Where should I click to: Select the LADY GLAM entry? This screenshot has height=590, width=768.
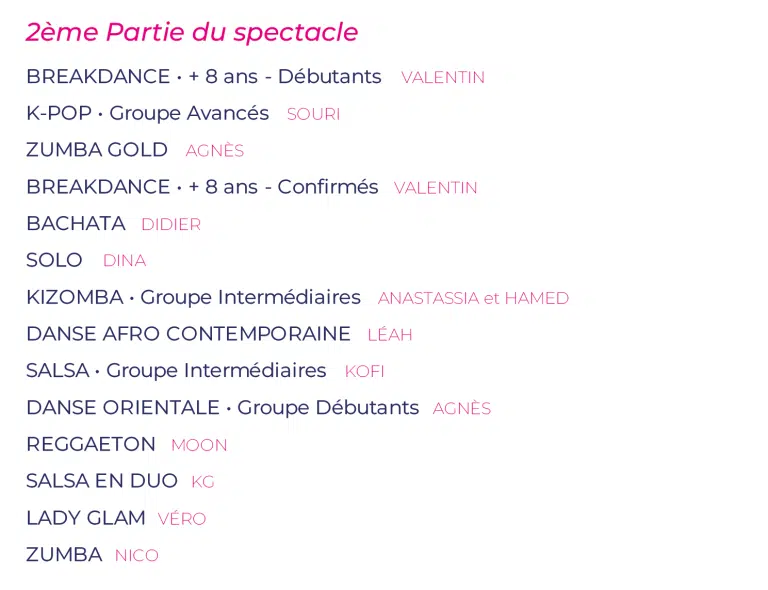pos(86,518)
